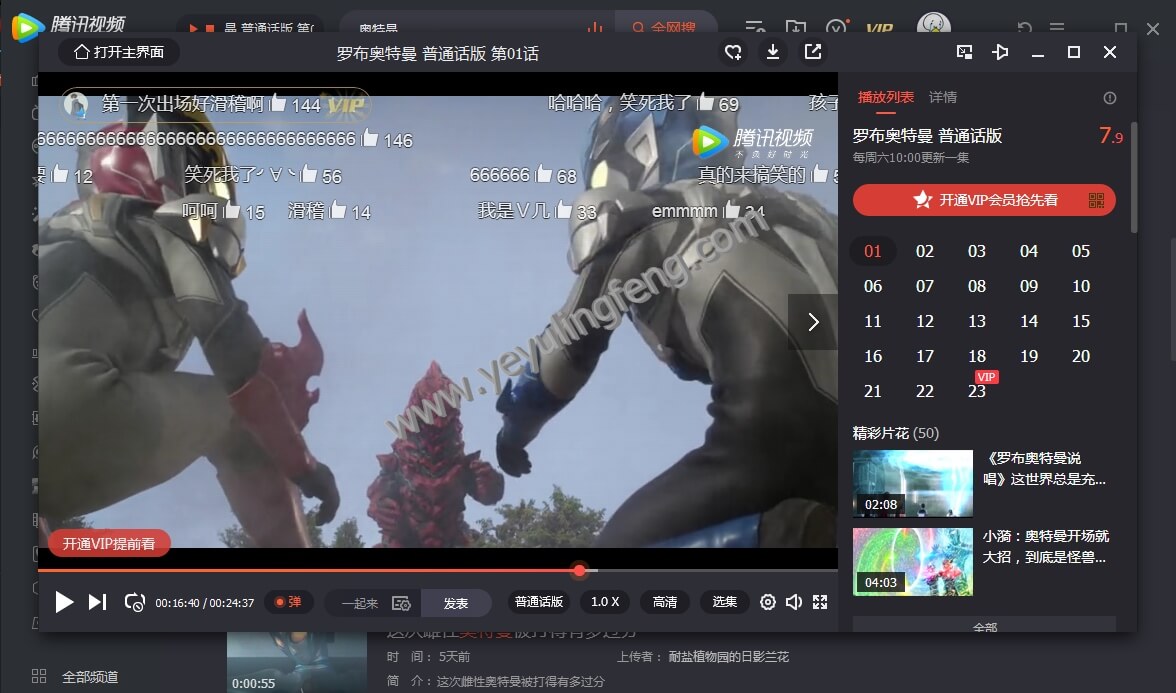Screen dimensions: 1176x693
Task: Click 全部 to show all clips
Action: pyautogui.click(x=984, y=625)
